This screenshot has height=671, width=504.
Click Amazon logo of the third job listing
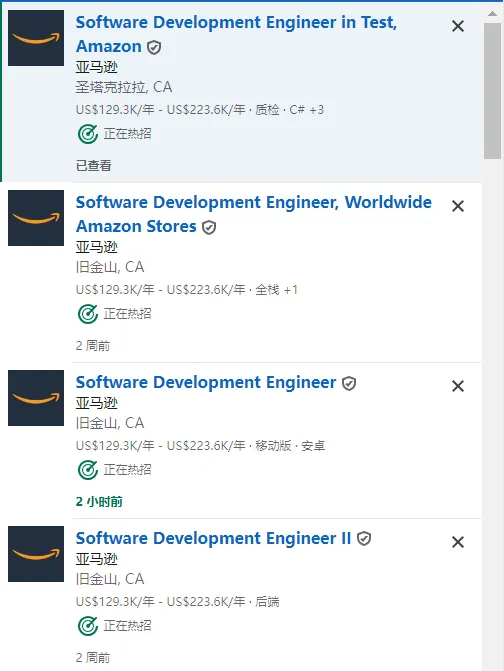click(x=36, y=398)
